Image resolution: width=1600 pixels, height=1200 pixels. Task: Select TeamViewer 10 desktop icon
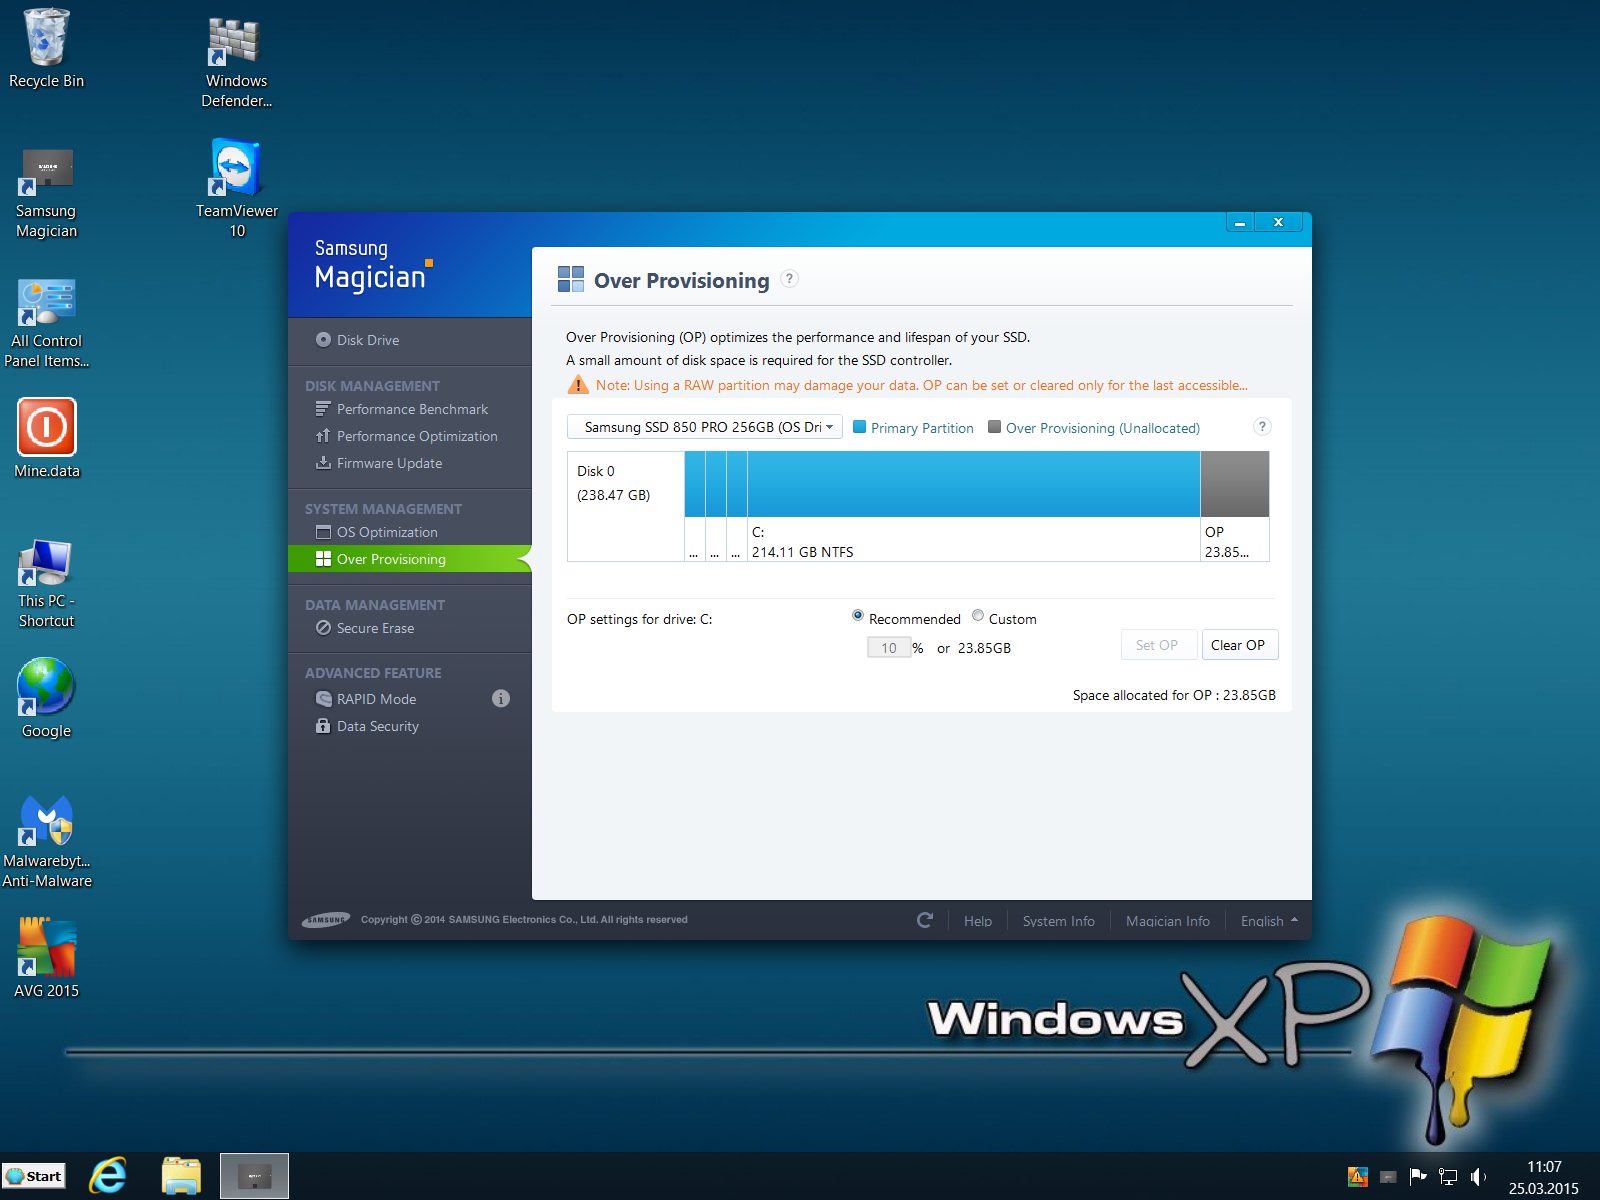[236, 188]
